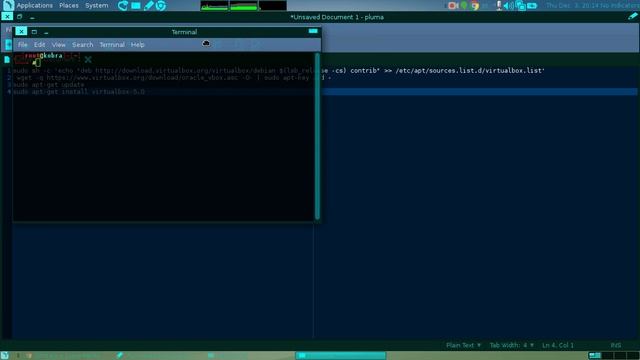
Task: Switch to the highlighted Terminal taskbar entry
Action: click(x=340, y=356)
